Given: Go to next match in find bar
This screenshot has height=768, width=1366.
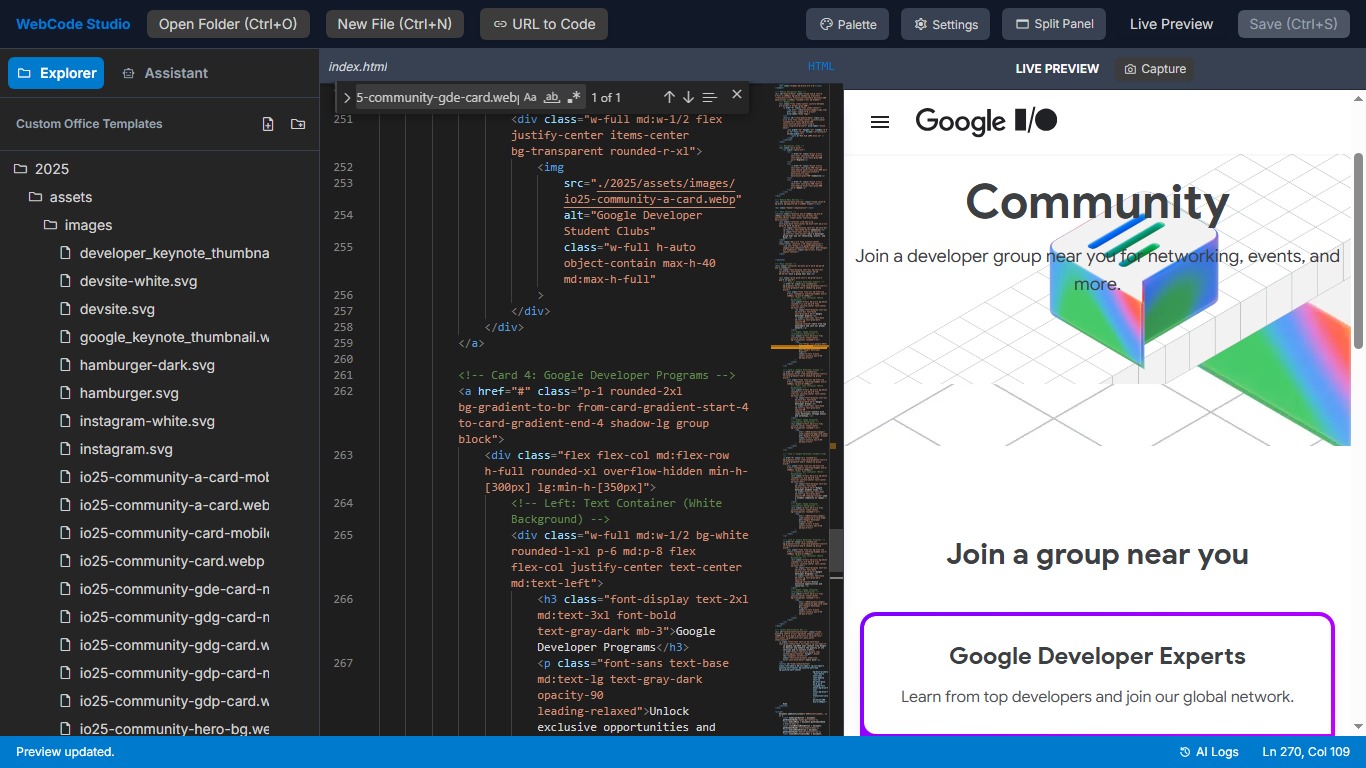Looking at the screenshot, I should click(688, 97).
